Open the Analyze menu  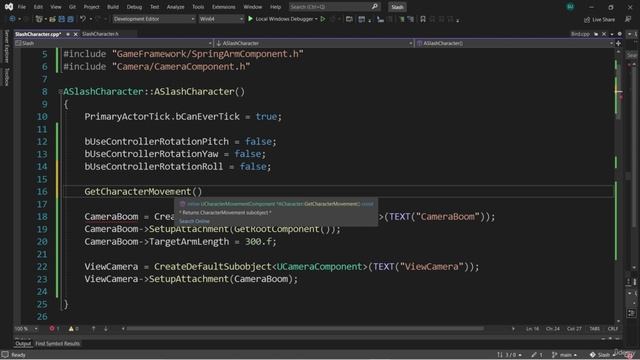tap(175, 7)
